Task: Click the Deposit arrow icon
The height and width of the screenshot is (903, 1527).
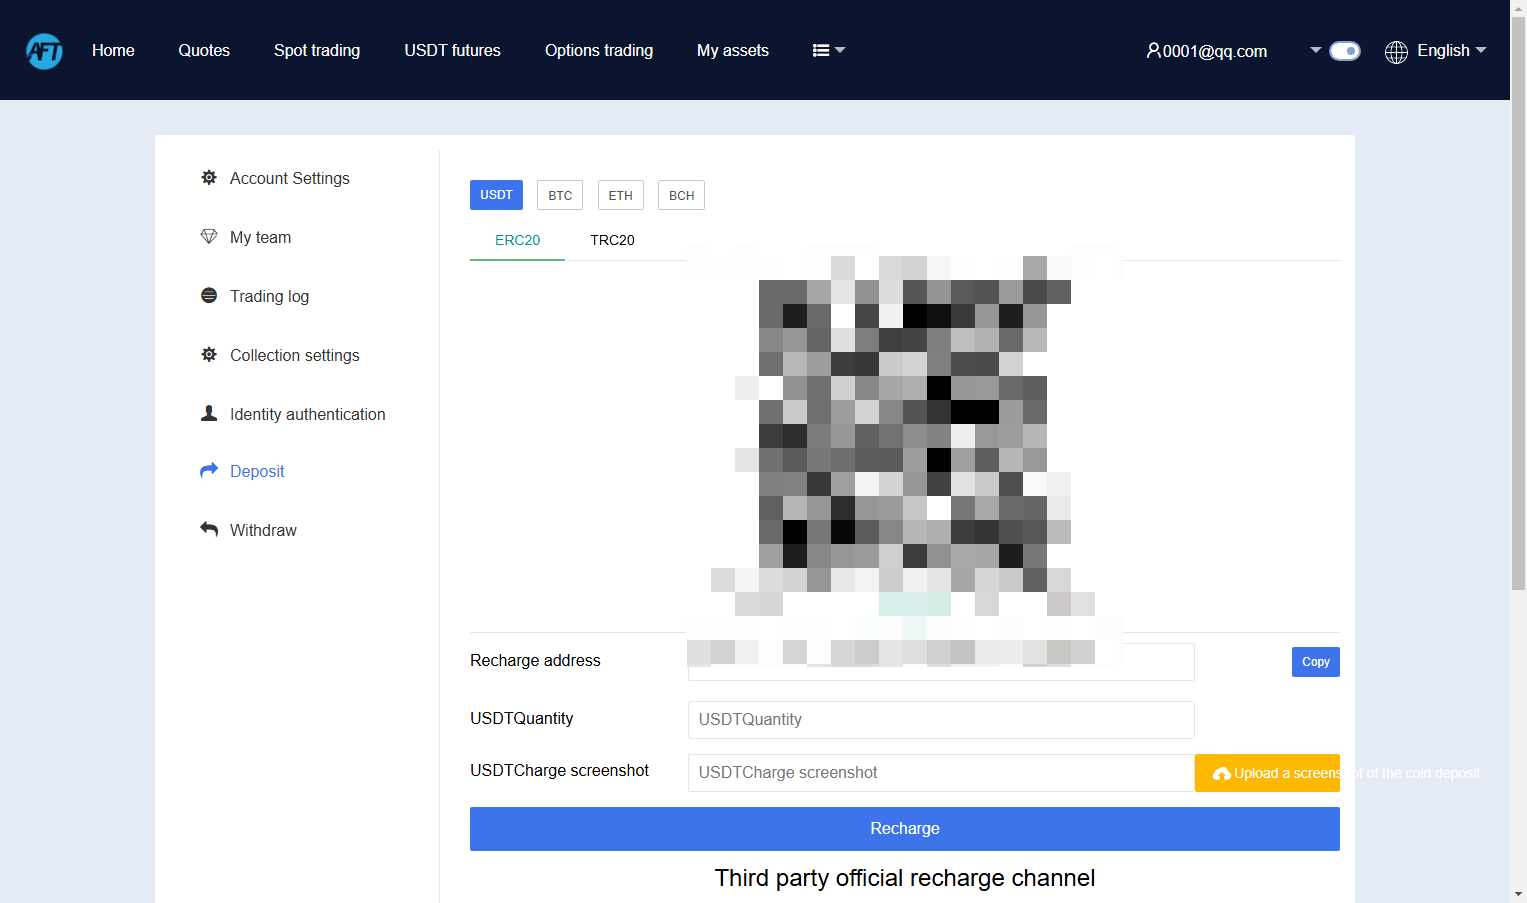Action: (209, 470)
